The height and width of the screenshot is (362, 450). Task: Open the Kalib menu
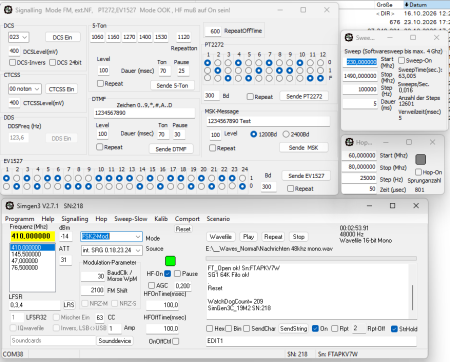(161, 219)
